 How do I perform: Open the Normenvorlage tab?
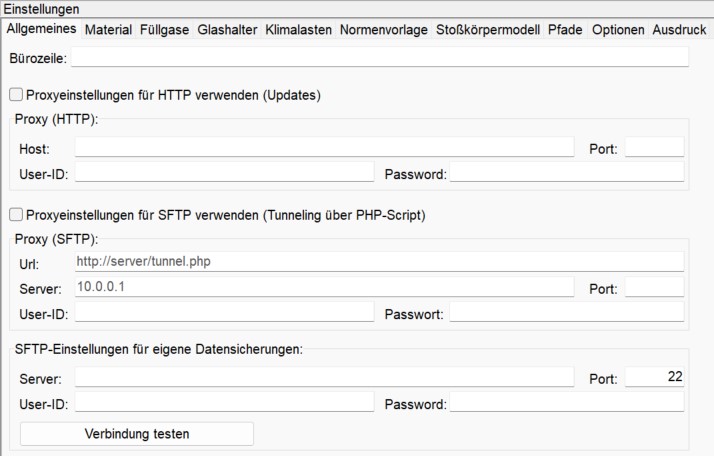(x=383, y=30)
